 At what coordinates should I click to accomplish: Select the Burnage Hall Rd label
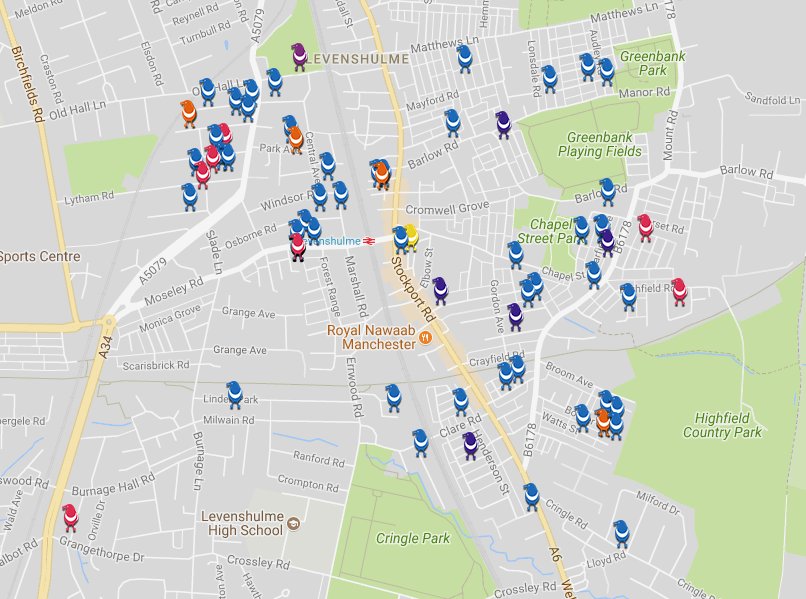(x=113, y=484)
